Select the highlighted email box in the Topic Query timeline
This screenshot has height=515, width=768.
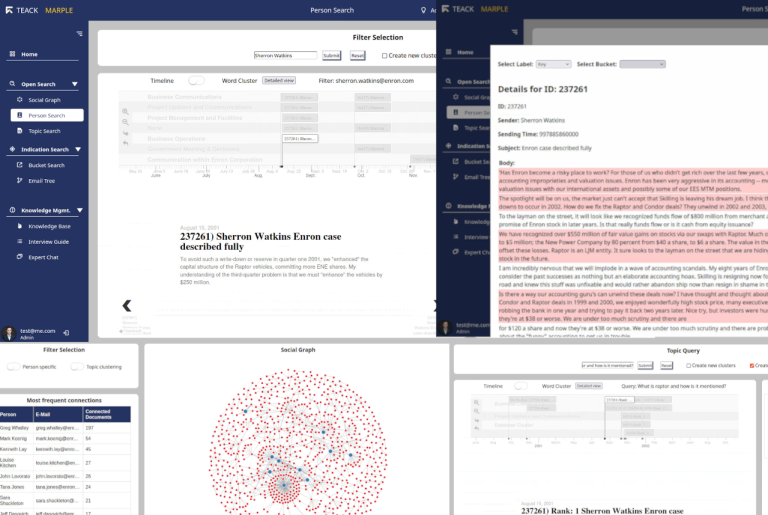tap(620, 400)
